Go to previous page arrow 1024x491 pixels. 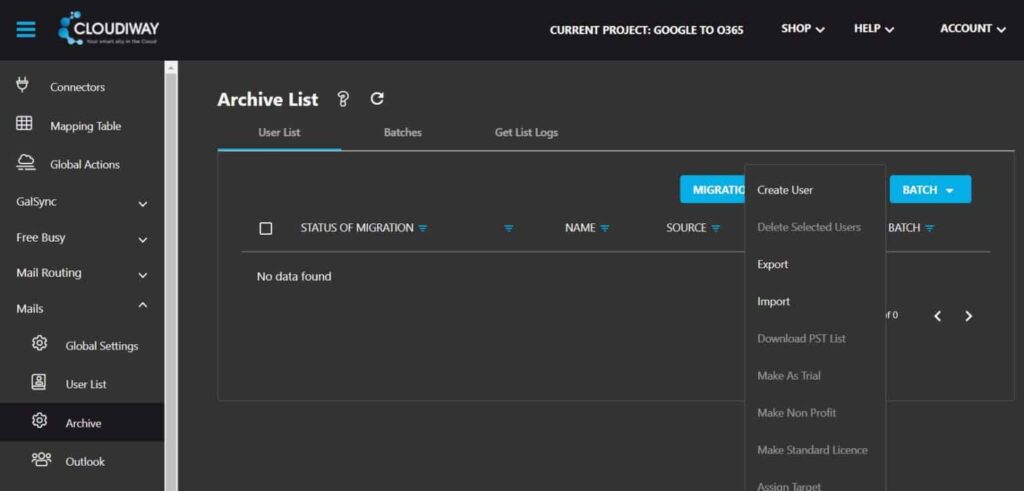[938, 316]
